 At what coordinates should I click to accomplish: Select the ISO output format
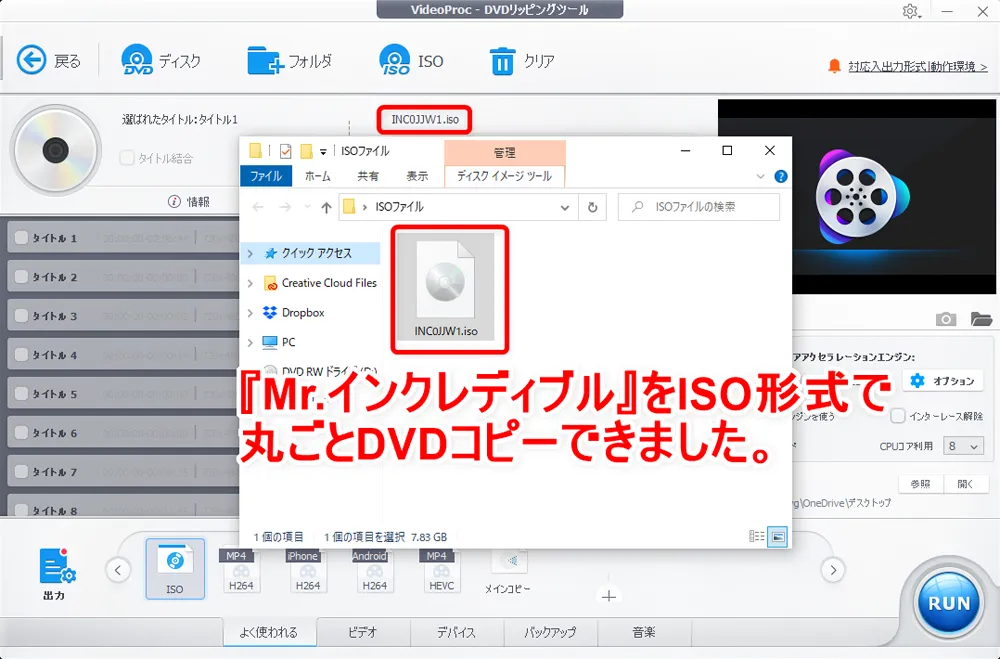pos(175,568)
